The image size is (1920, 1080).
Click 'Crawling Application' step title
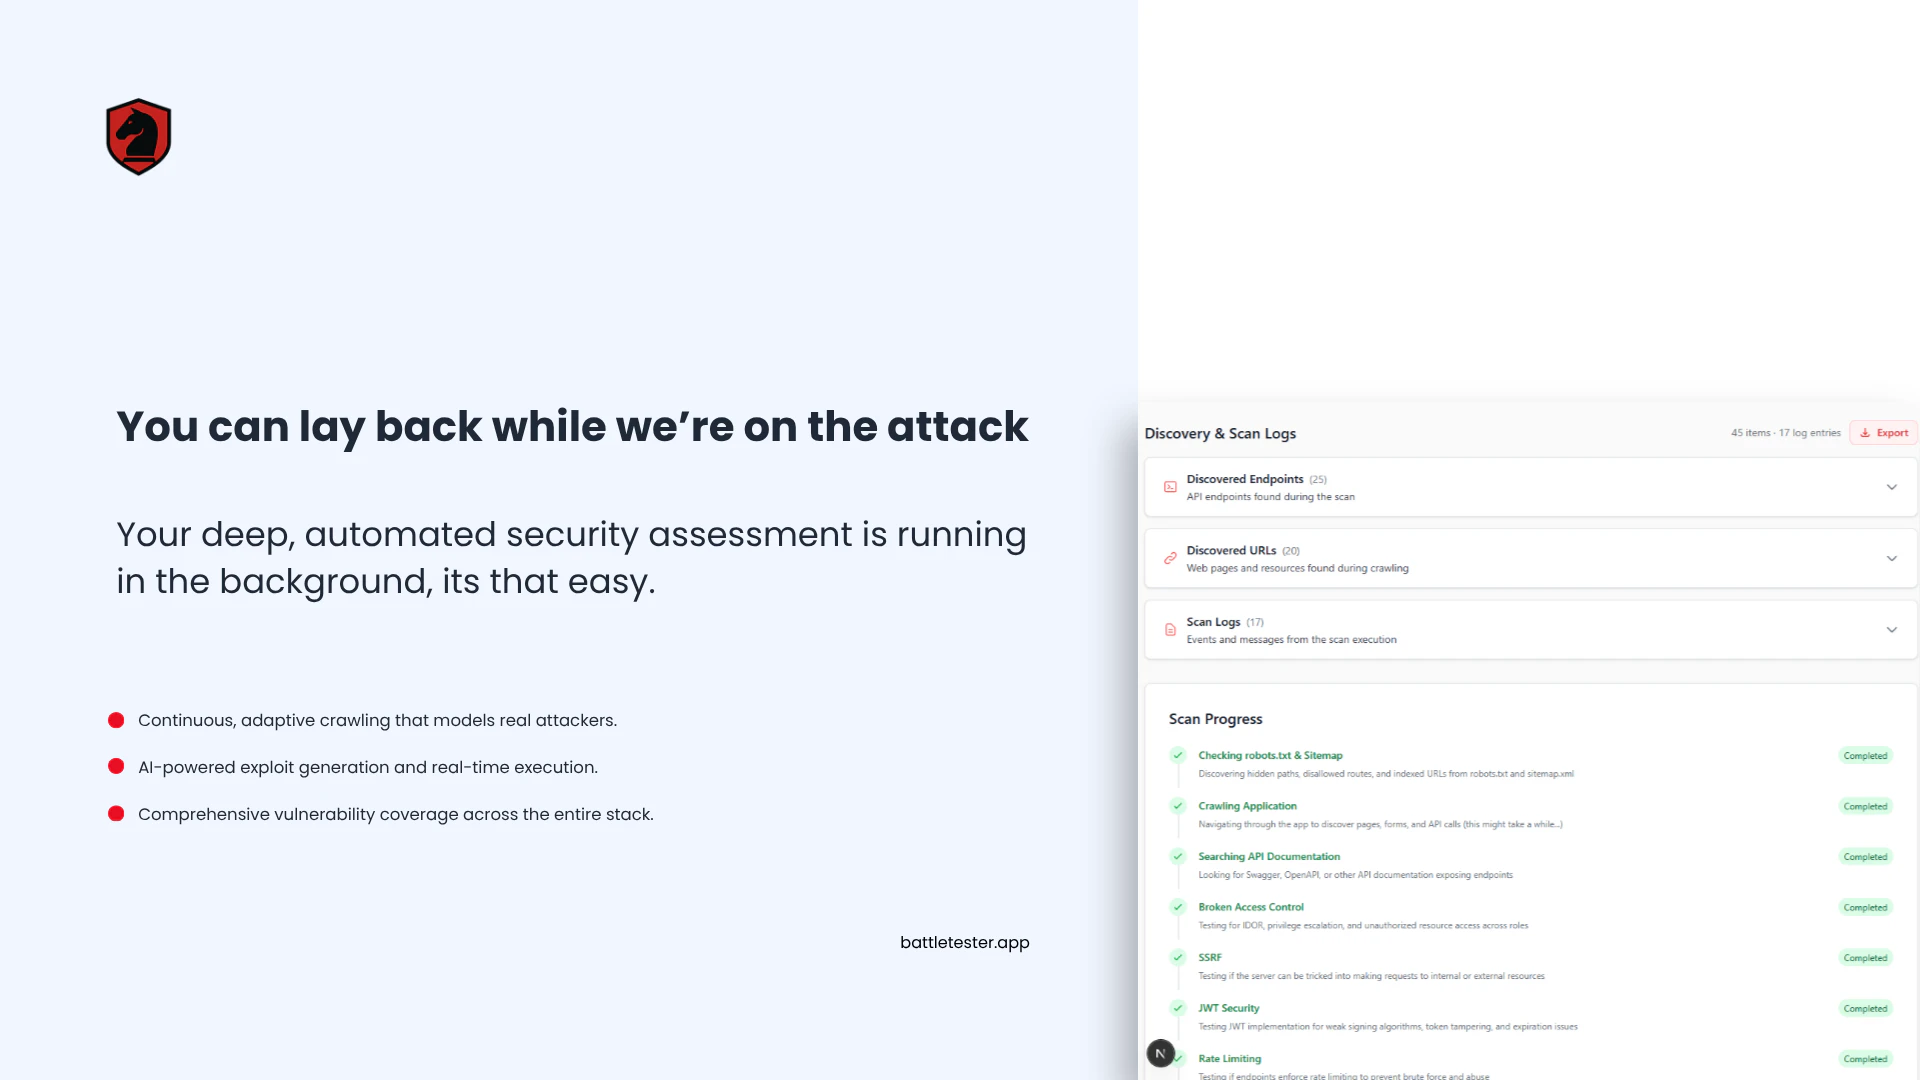[x=1247, y=806]
